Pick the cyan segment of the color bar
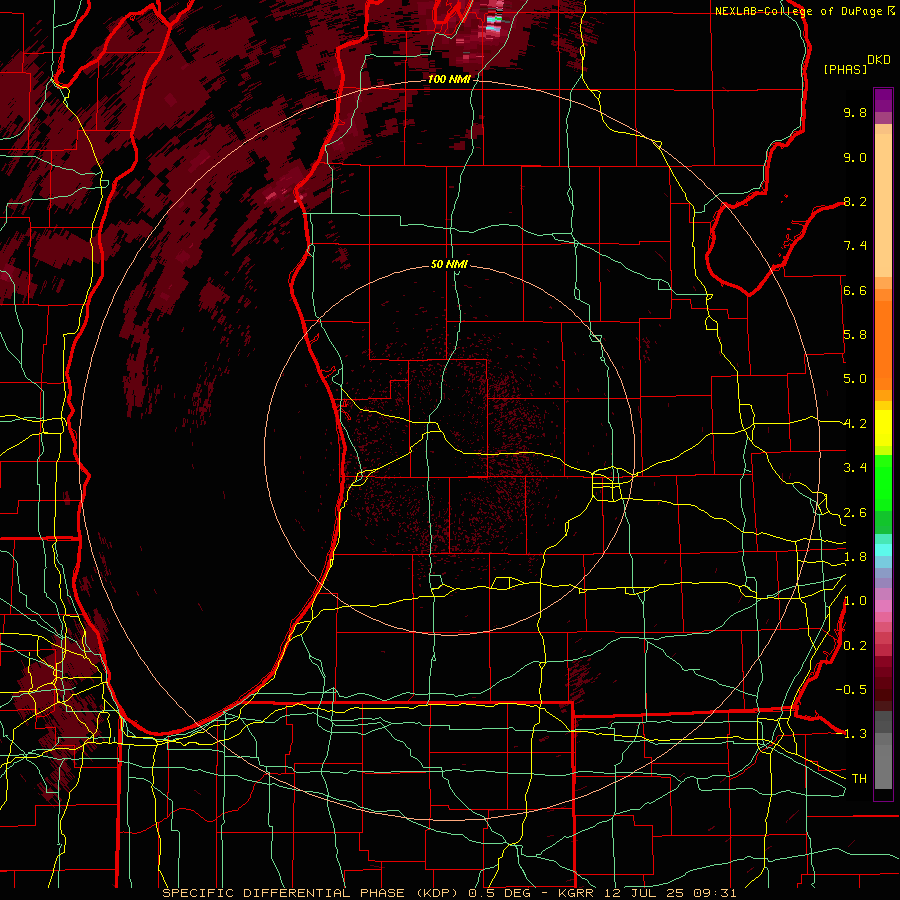Viewport: 900px width, 900px height. point(883,550)
